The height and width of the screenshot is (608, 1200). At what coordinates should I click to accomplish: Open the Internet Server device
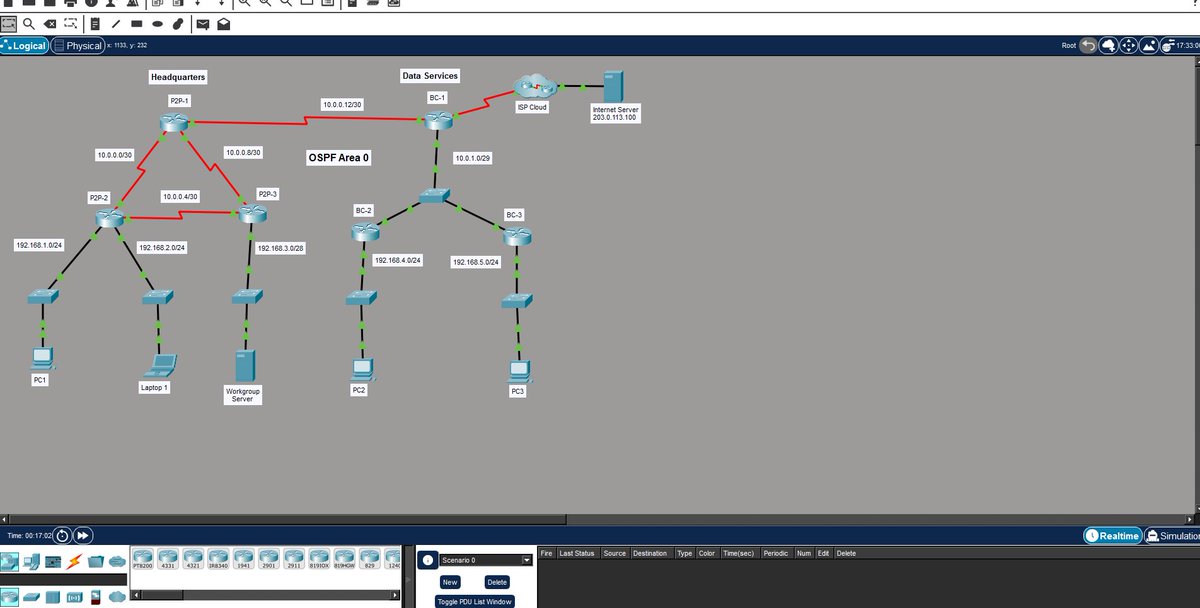(614, 87)
